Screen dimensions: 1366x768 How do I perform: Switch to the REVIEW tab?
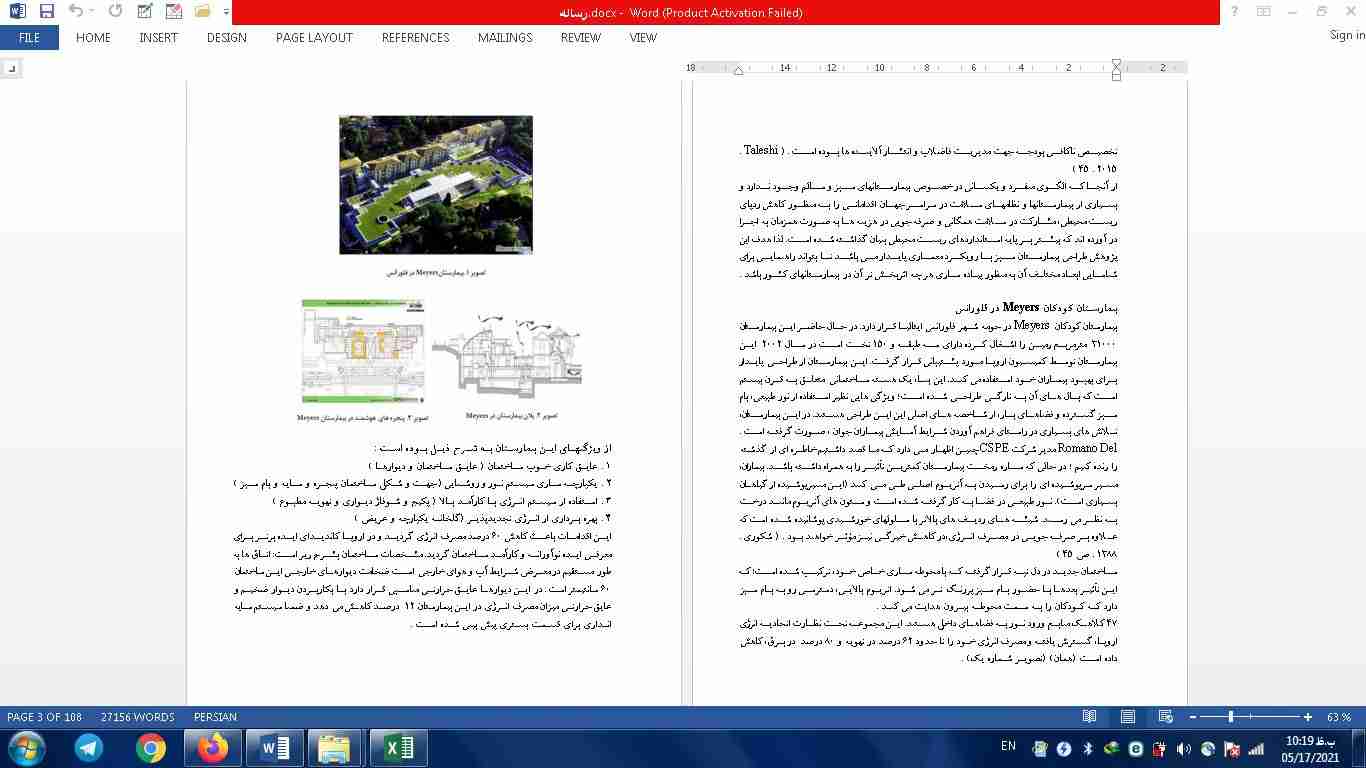pos(580,37)
